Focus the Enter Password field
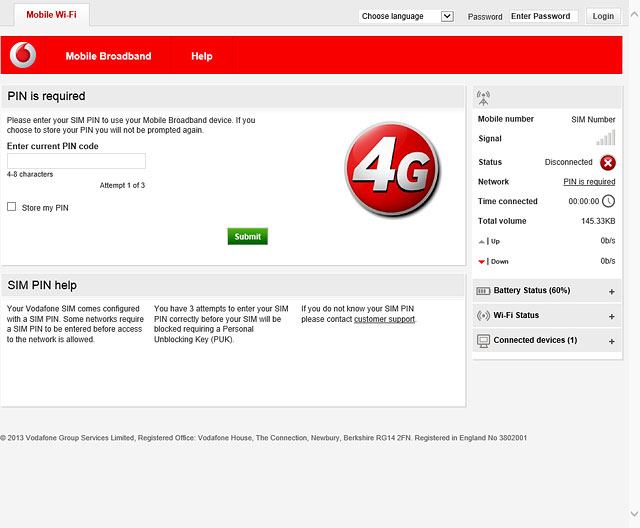640x528 pixels. (x=543, y=16)
